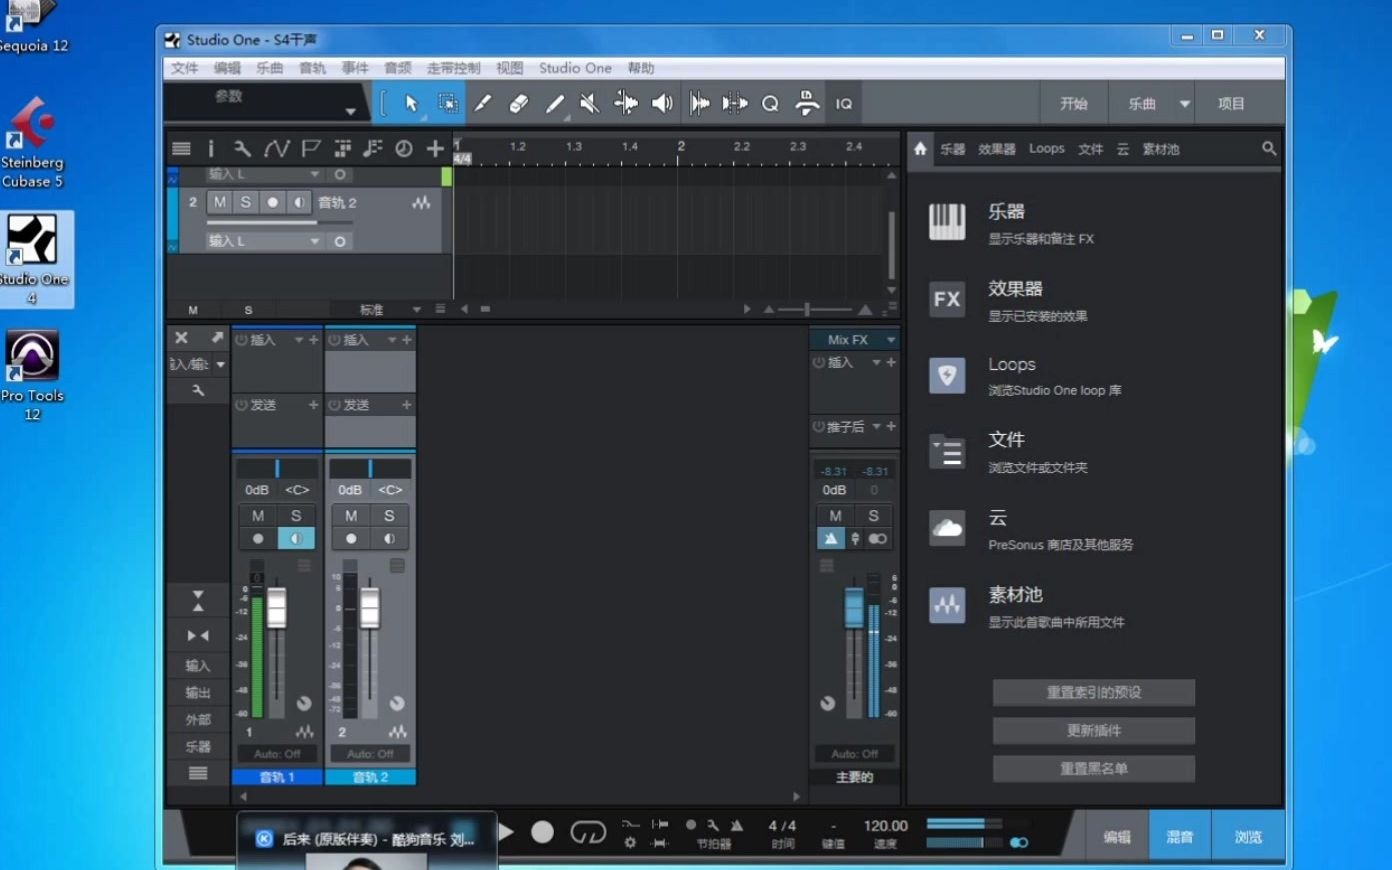This screenshot has width=1392, height=870.
Task: Record-arm track 音轨 2 in arrangement
Action: coord(272,202)
